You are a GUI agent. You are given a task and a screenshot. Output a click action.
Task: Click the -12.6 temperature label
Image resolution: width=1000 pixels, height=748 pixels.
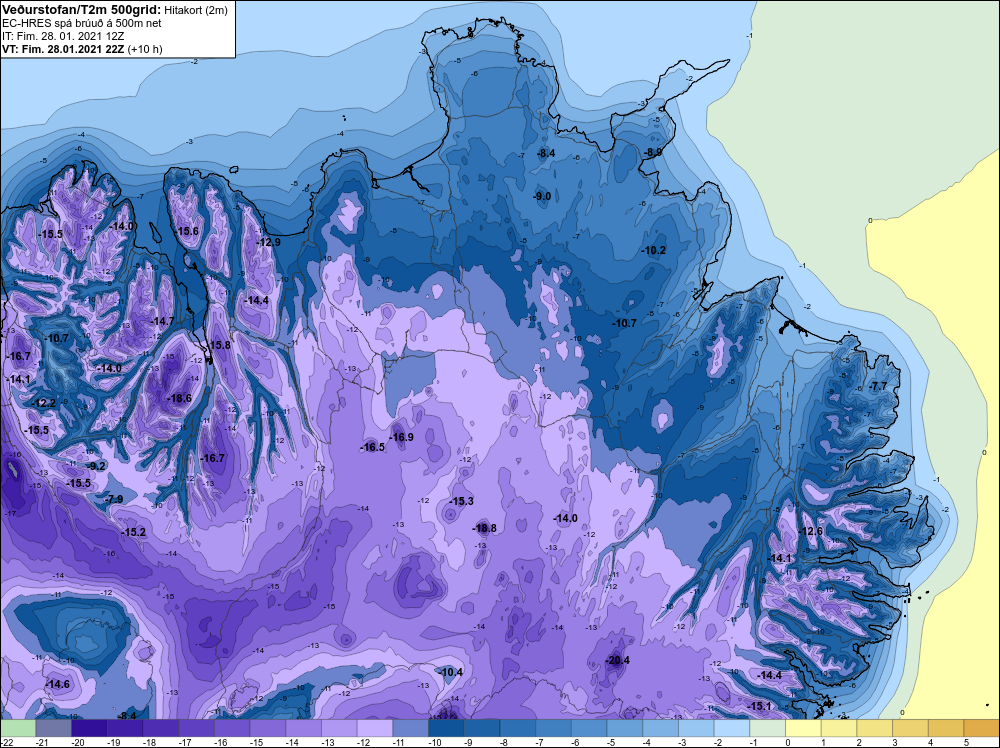click(811, 531)
